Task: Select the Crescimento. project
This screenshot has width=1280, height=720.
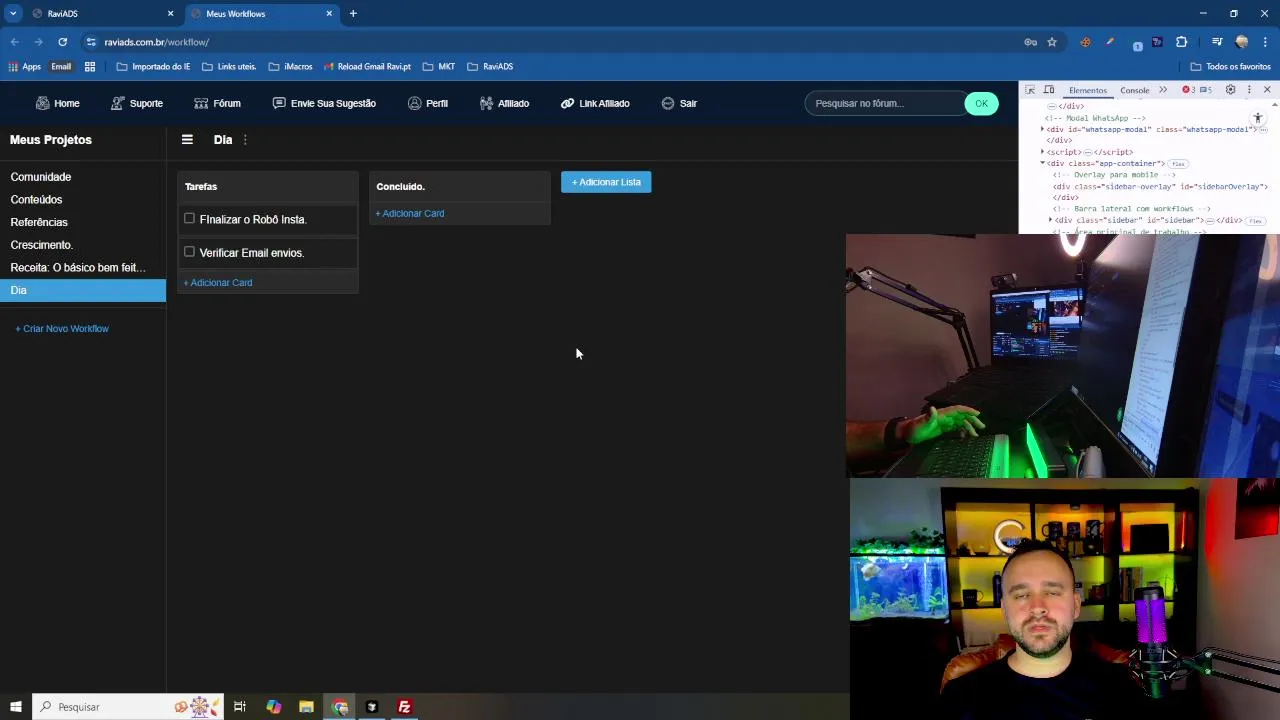Action: coord(42,245)
